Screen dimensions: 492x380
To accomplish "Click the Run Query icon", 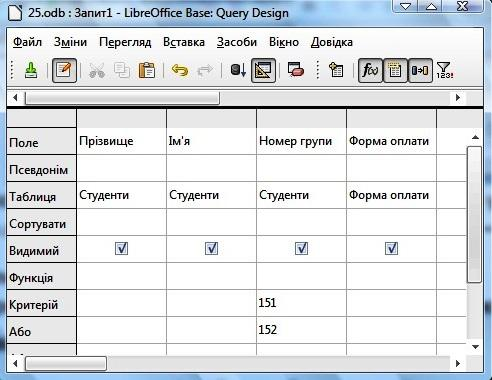I will tap(238, 70).
